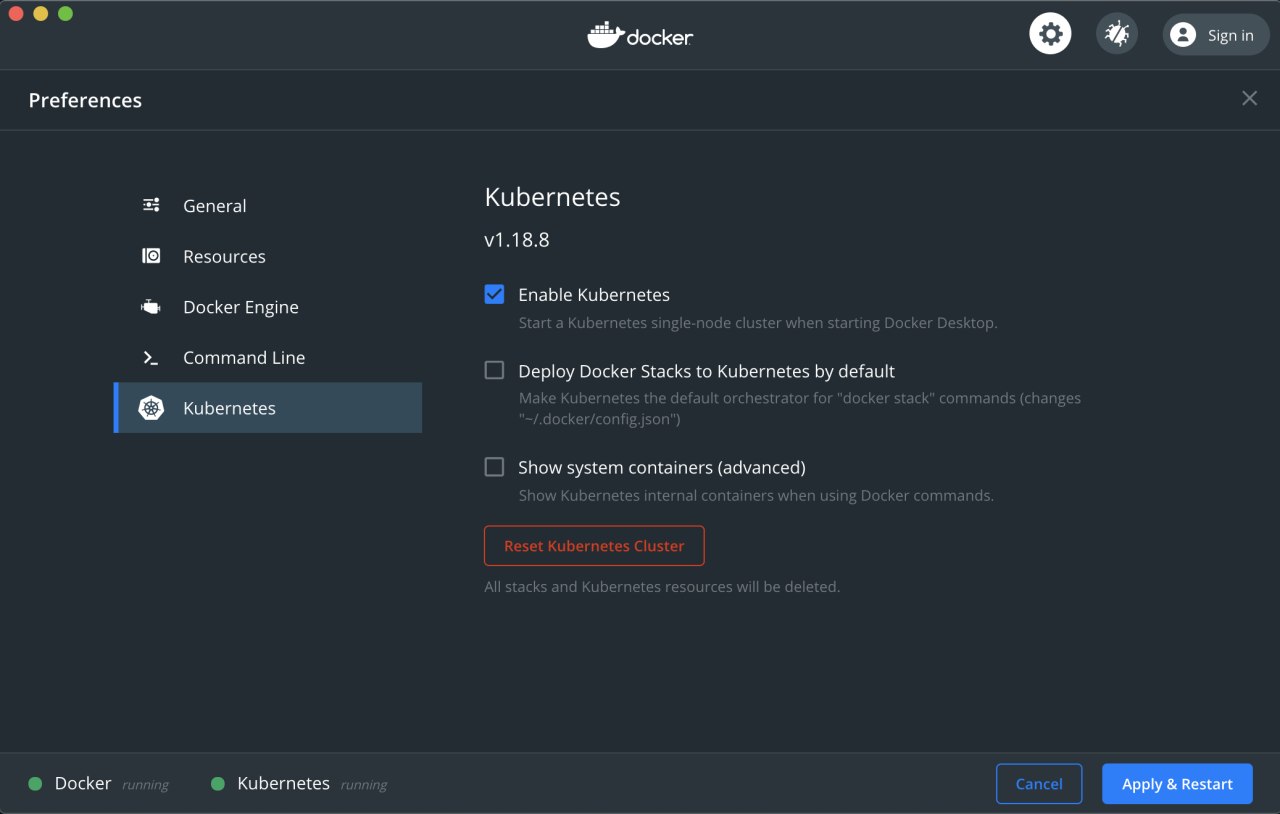
Task: Switch to the Command Line tab
Action: pos(268,357)
